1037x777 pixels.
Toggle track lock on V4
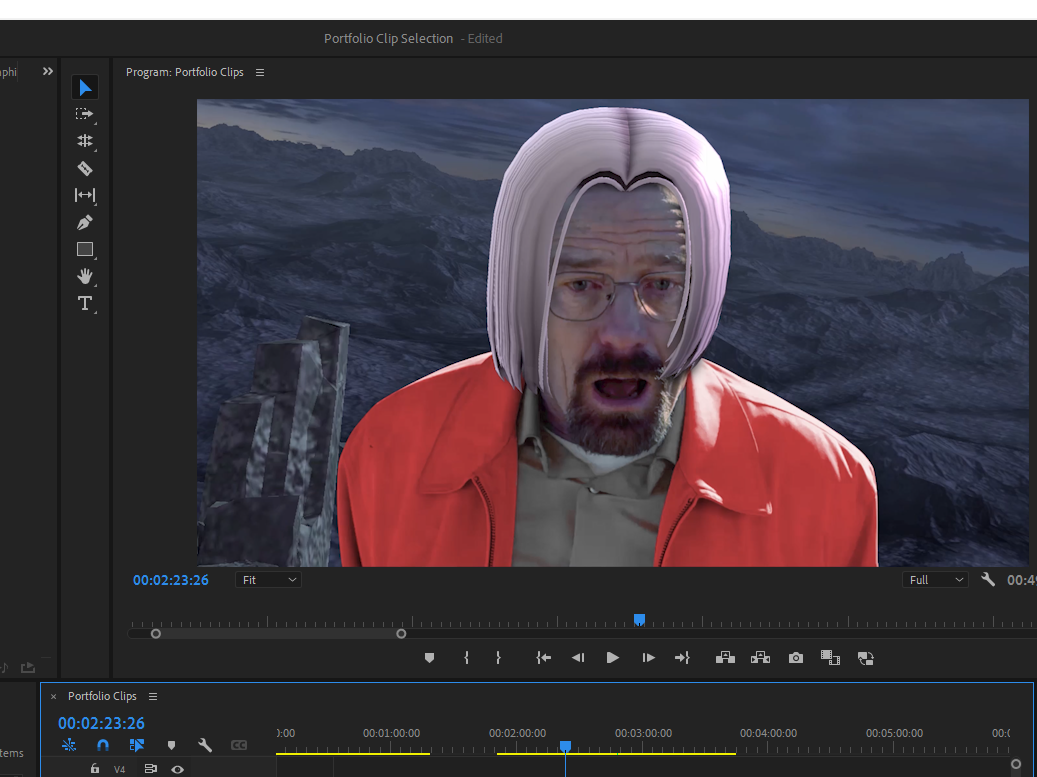[95, 768]
